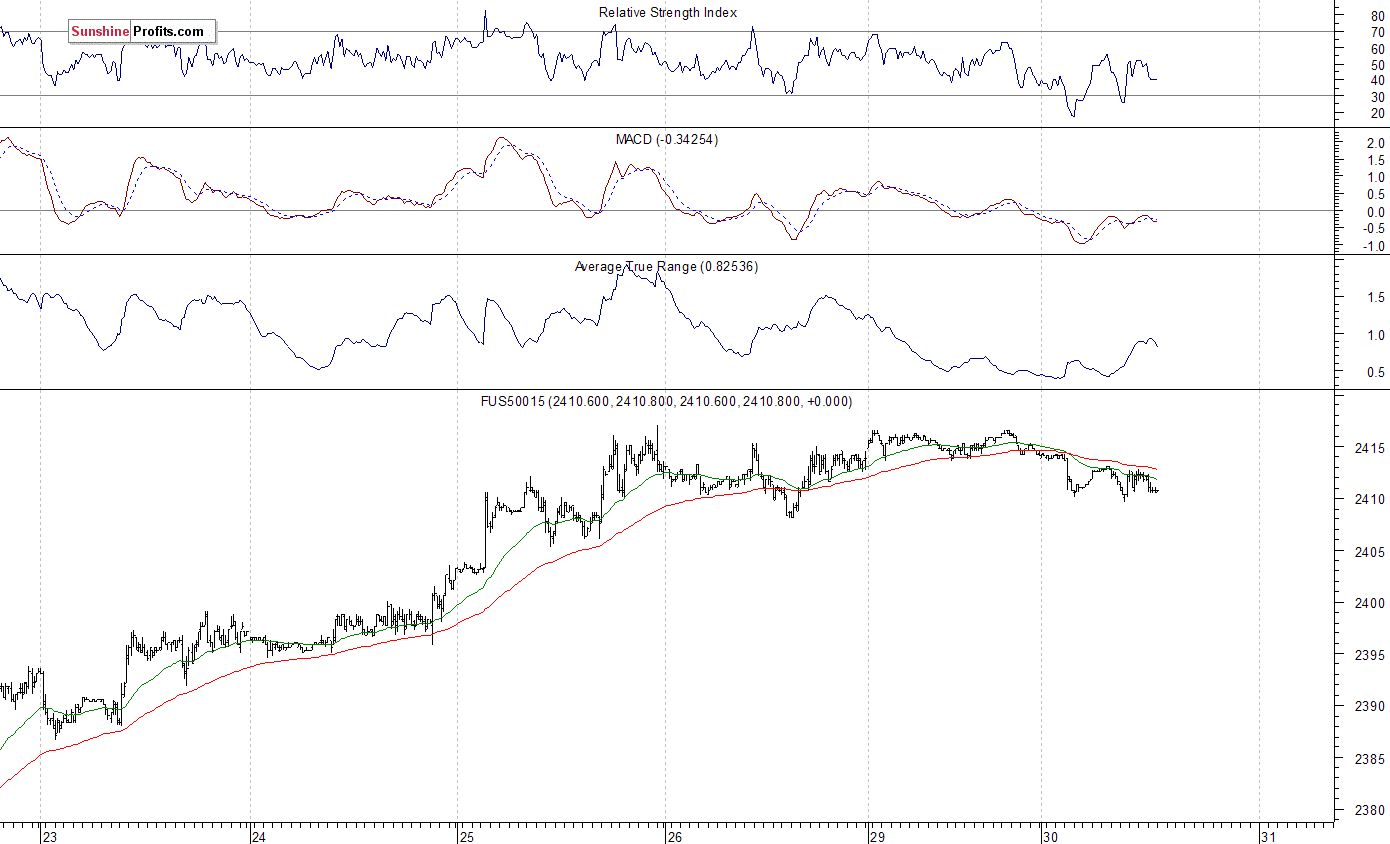Click the 0.0 label on the MACD axis
The image size is (1390, 844).
coord(1376,212)
